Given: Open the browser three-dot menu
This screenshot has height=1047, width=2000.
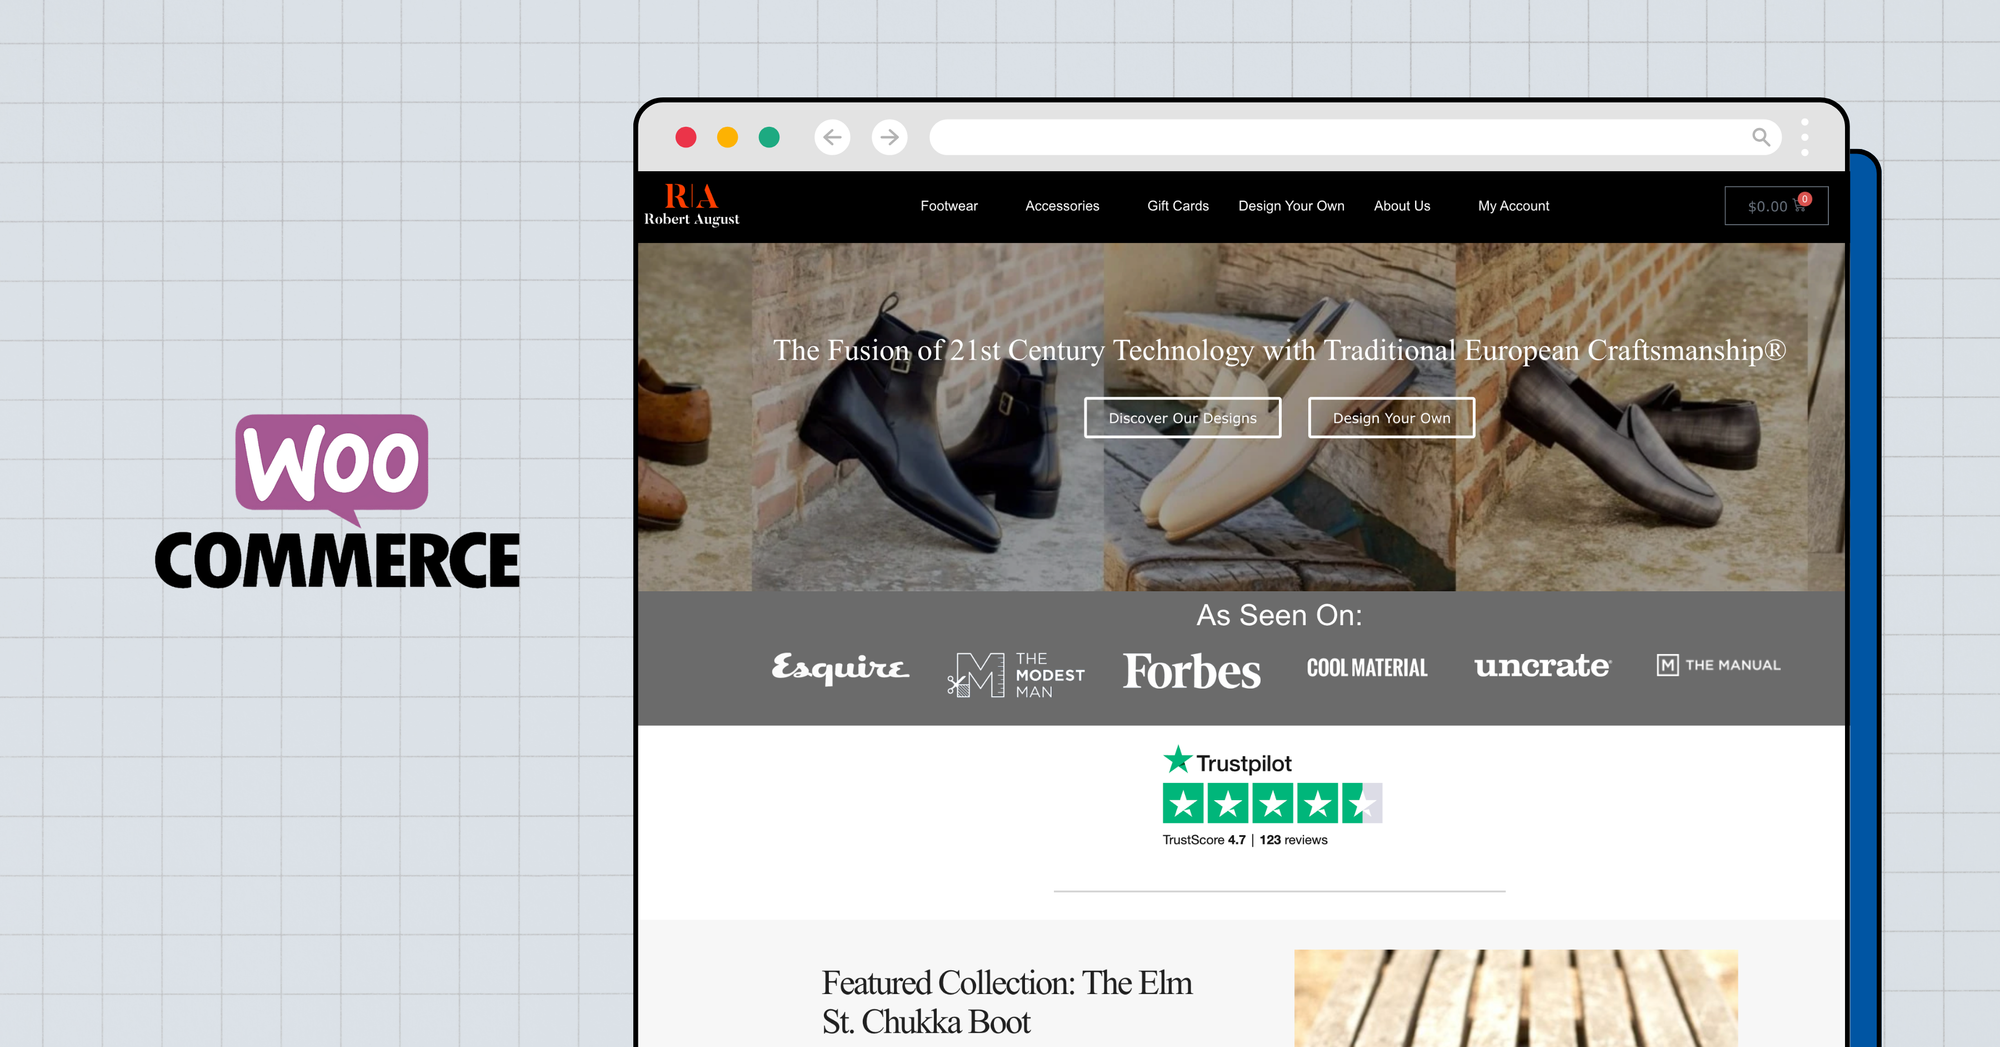Looking at the screenshot, I should point(1805,137).
